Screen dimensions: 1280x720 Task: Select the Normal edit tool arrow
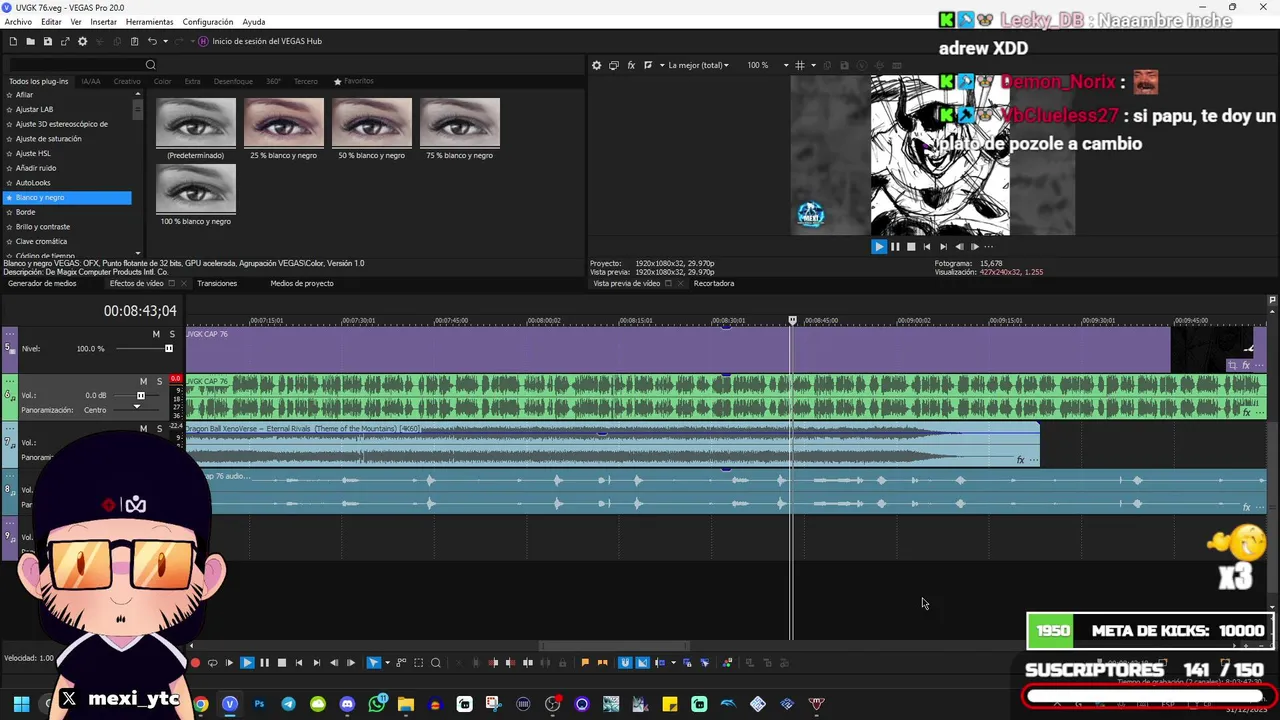point(373,662)
